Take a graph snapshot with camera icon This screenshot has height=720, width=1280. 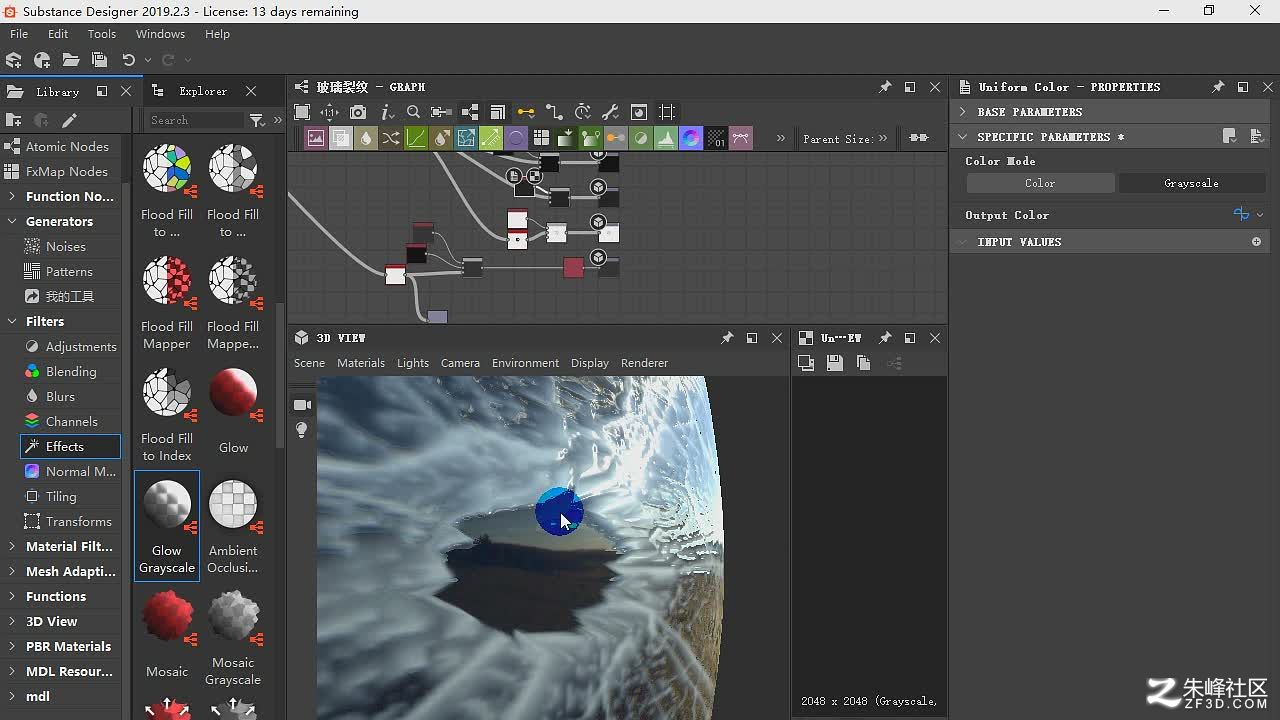point(358,112)
